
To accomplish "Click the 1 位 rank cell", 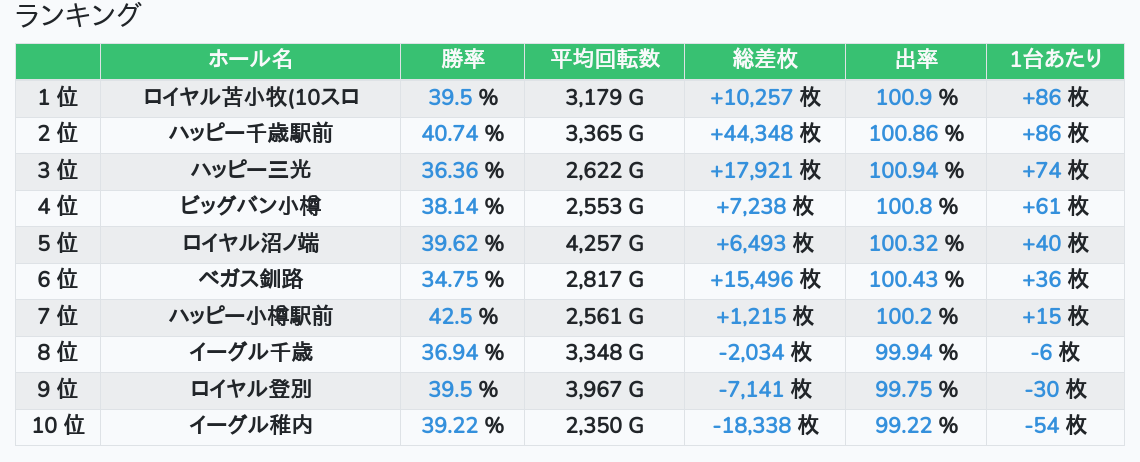I will pos(58,97).
